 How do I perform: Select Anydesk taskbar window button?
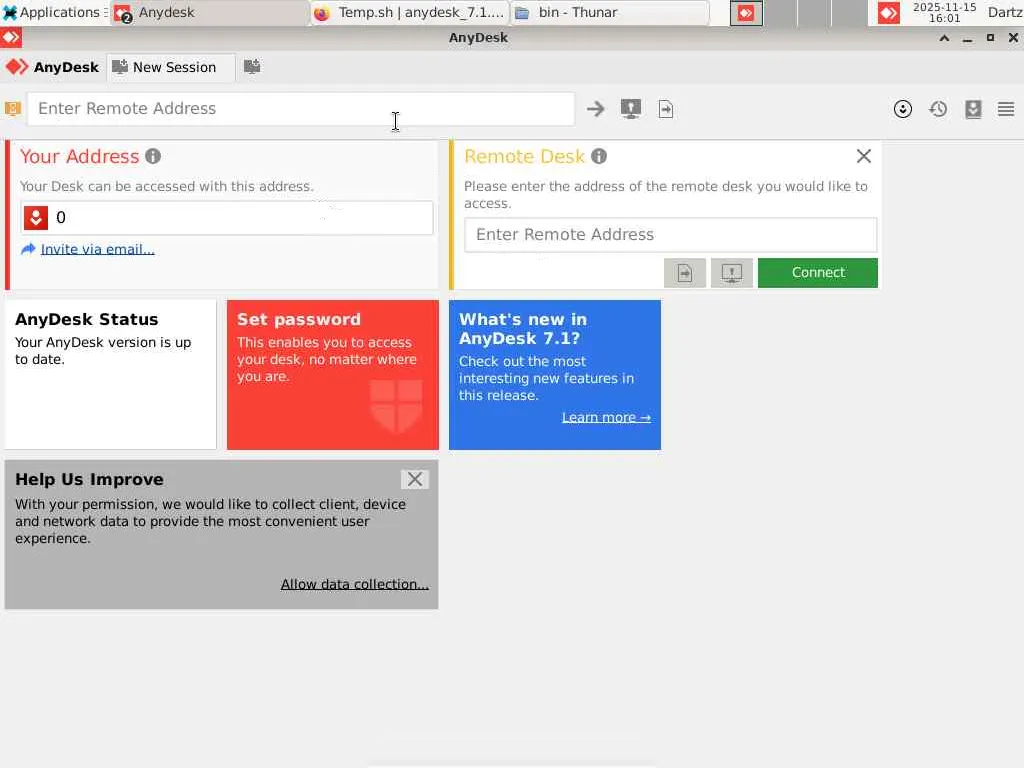point(209,12)
